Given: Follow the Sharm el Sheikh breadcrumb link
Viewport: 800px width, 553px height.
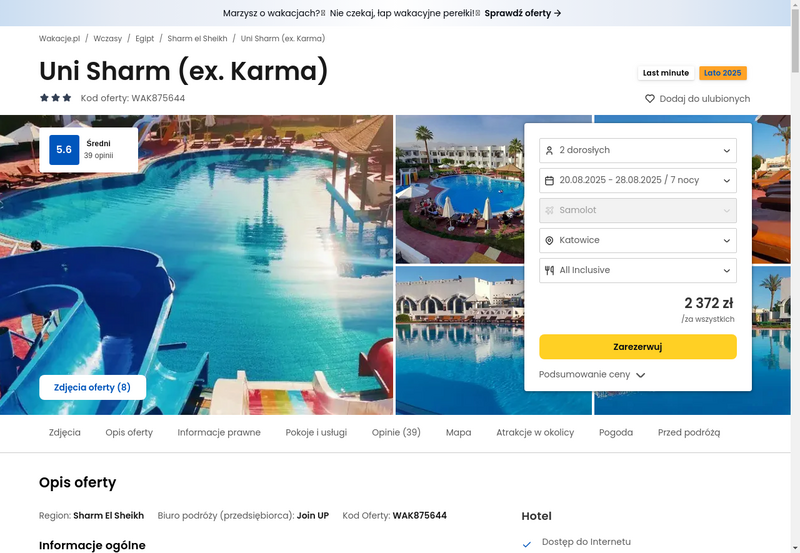Looking at the screenshot, I should tap(197, 38).
